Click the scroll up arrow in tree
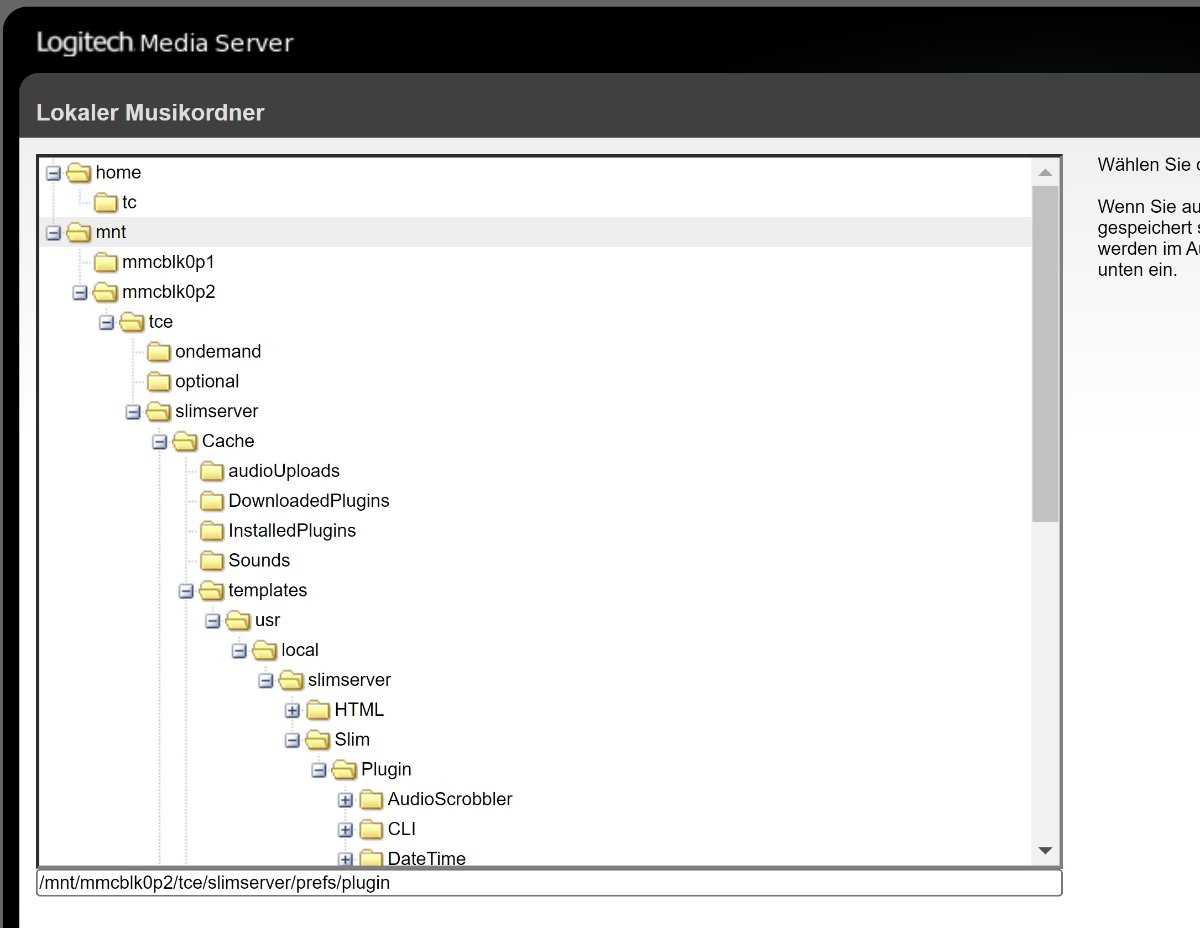The image size is (1200, 928). click(1046, 173)
